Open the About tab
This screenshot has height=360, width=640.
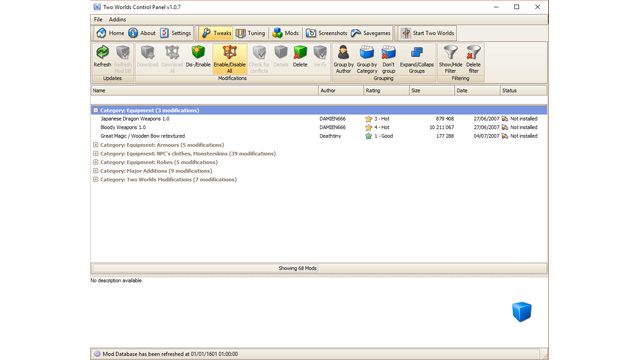pos(142,33)
